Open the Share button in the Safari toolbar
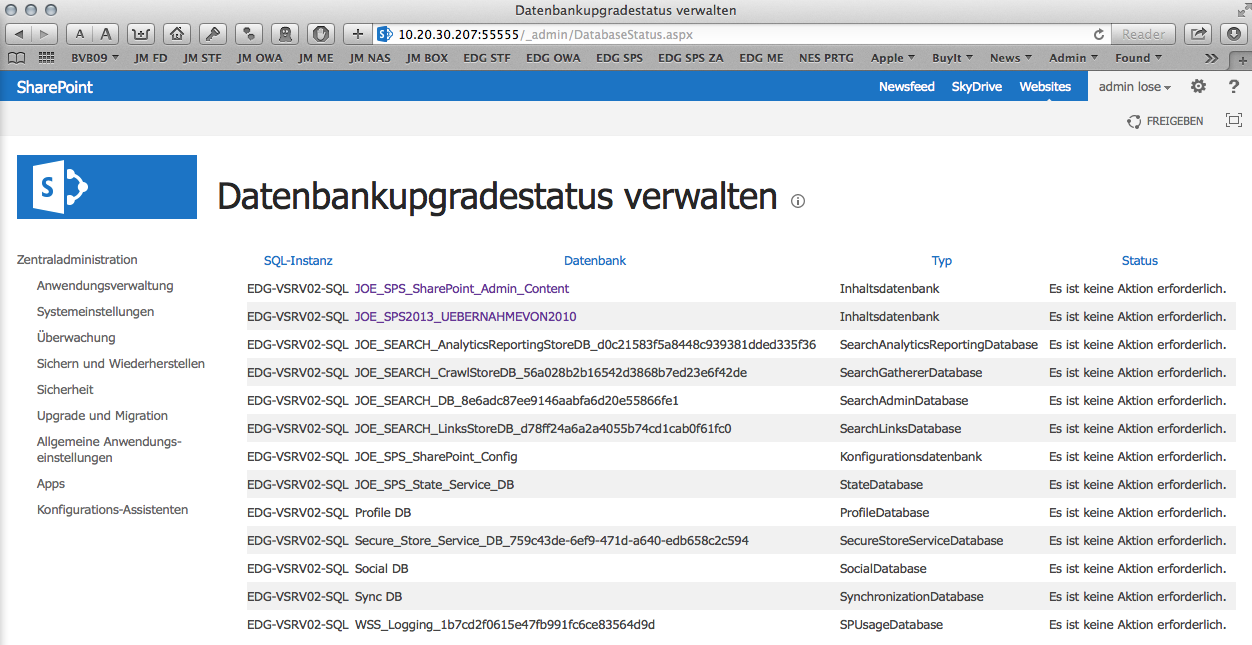Viewport: 1252px width, 645px height. [x=1198, y=34]
